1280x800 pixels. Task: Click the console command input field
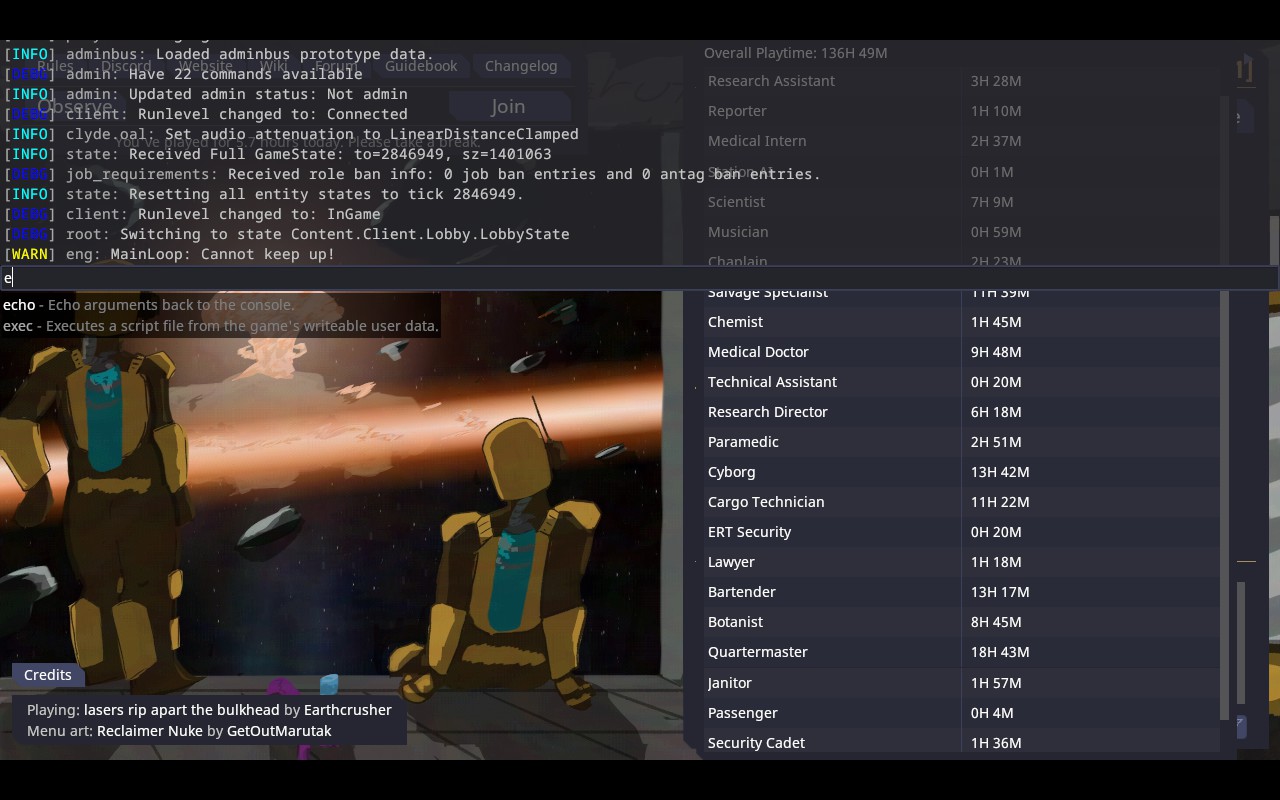[640, 278]
